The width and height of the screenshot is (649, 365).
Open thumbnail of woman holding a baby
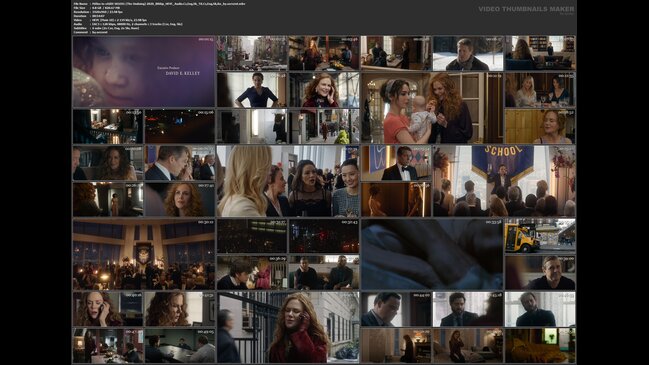click(432, 108)
